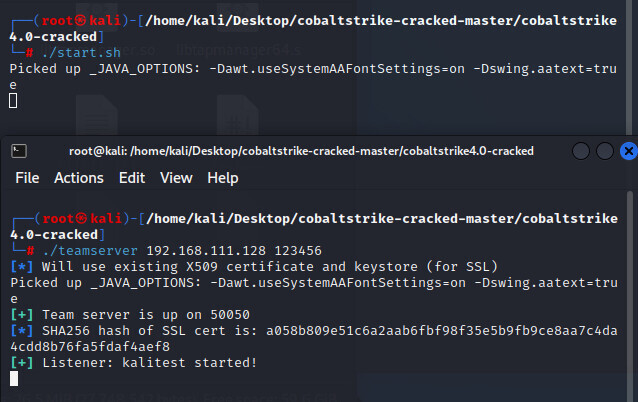Maximize the teamserver terminal window
This screenshot has height=402, width=638.
point(605,151)
